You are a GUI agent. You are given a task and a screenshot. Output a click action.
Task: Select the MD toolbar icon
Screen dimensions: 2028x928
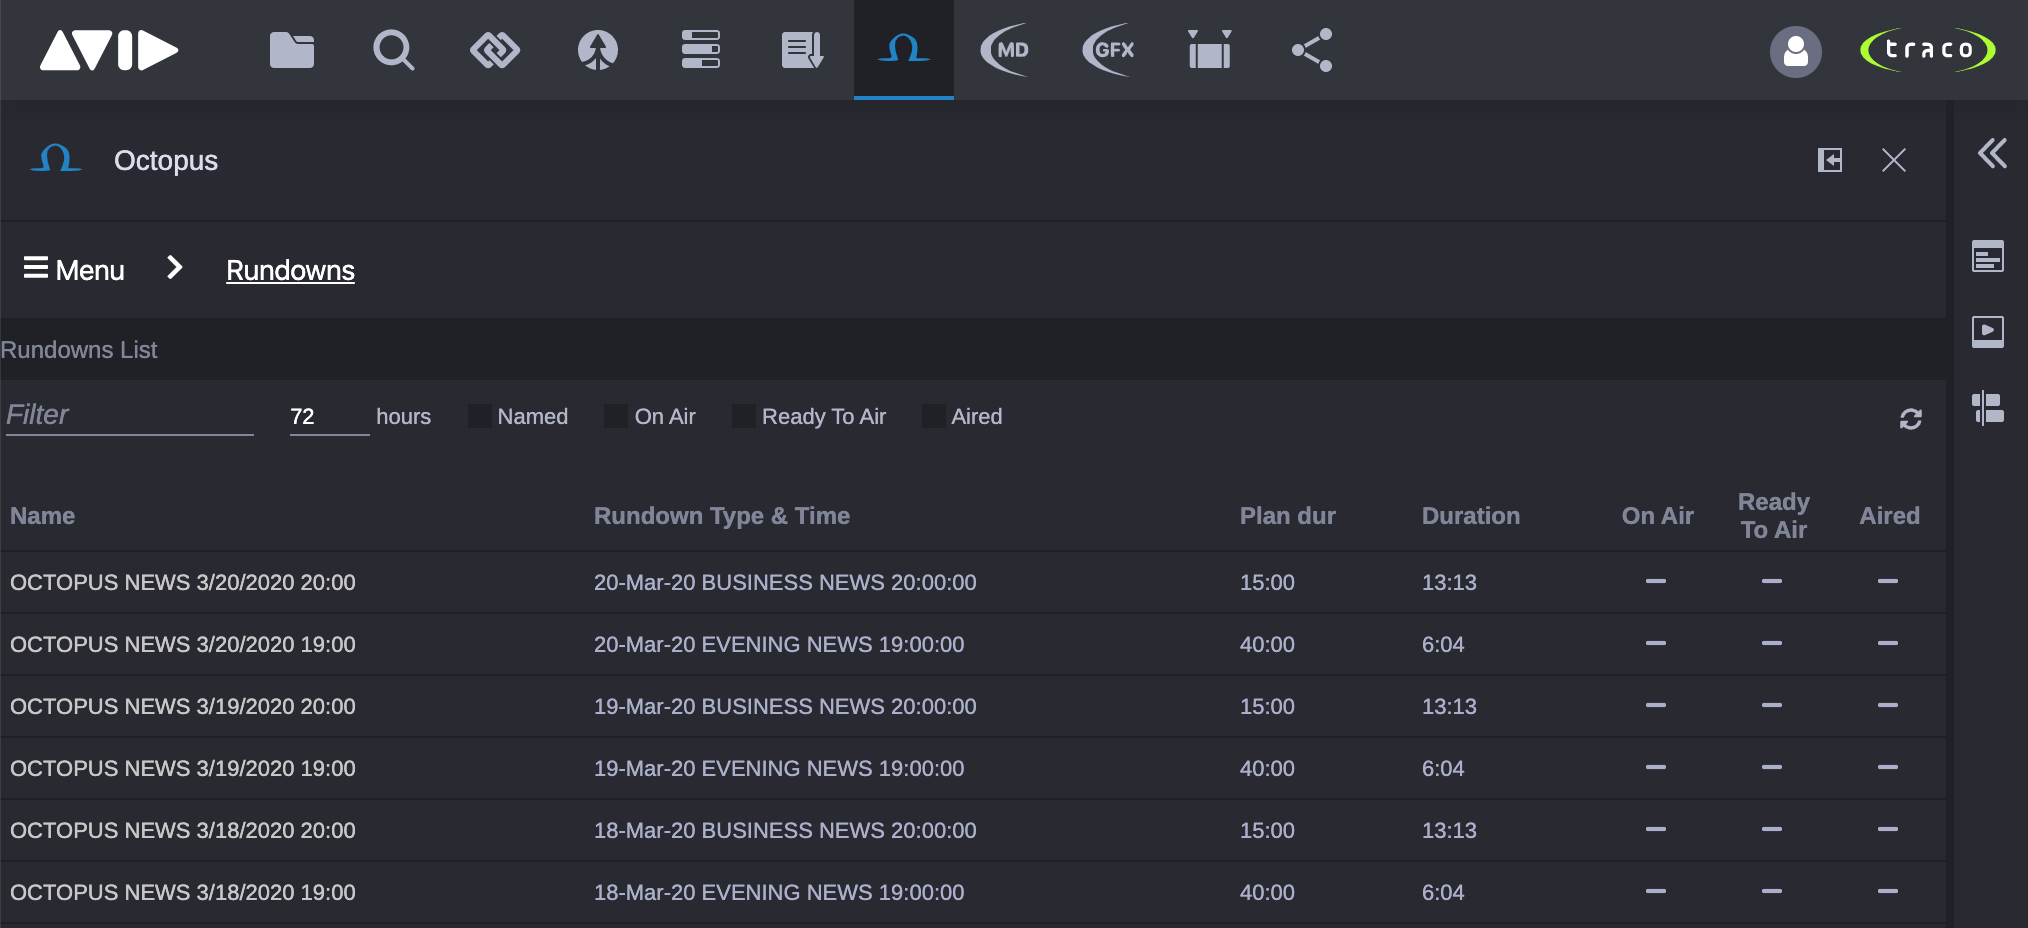pyautogui.click(x=1006, y=49)
